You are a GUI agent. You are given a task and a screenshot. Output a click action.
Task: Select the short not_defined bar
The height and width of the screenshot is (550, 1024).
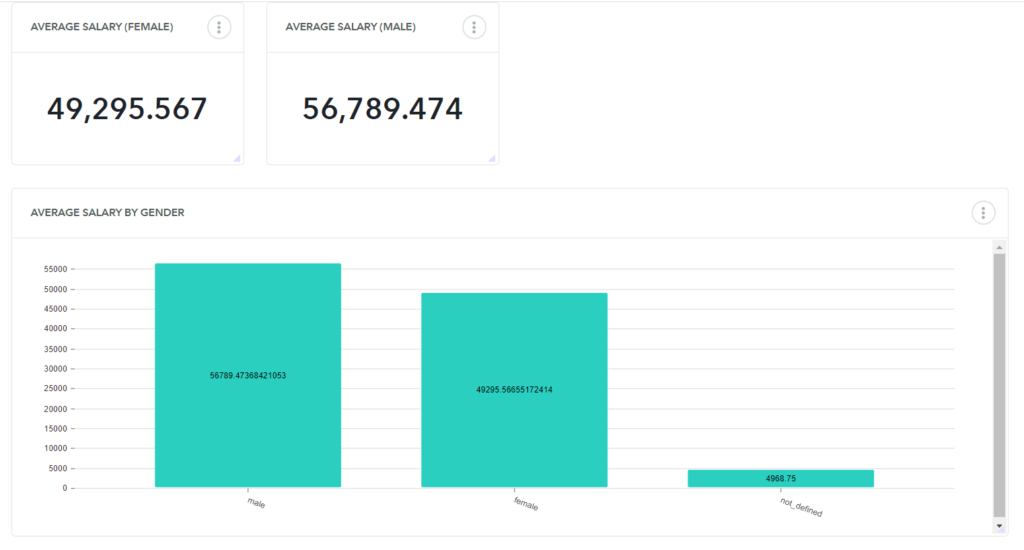[x=780, y=478]
